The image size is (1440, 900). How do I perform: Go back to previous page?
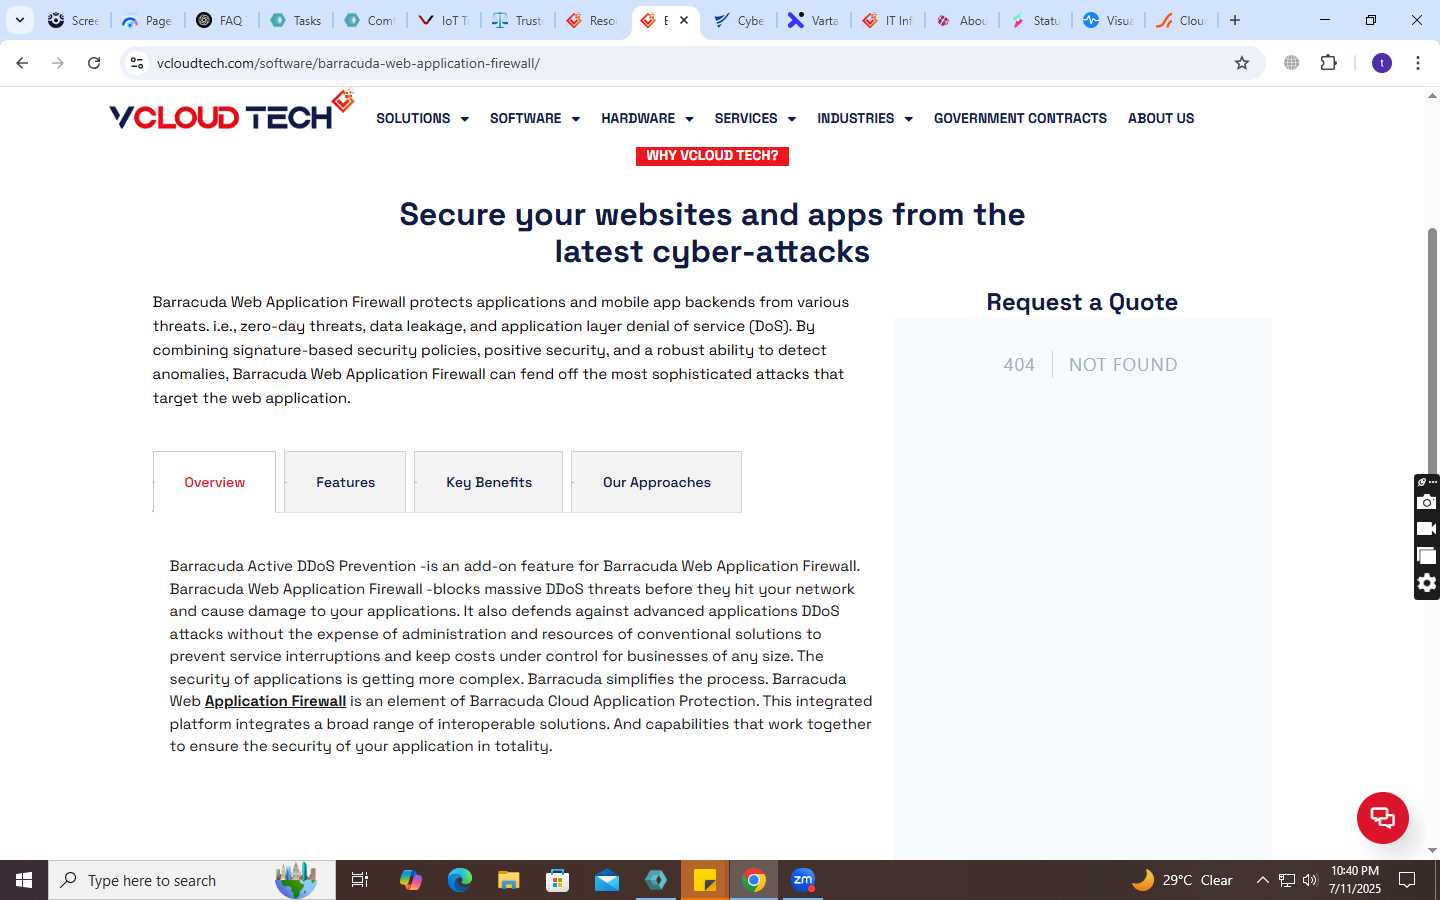(x=22, y=63)
